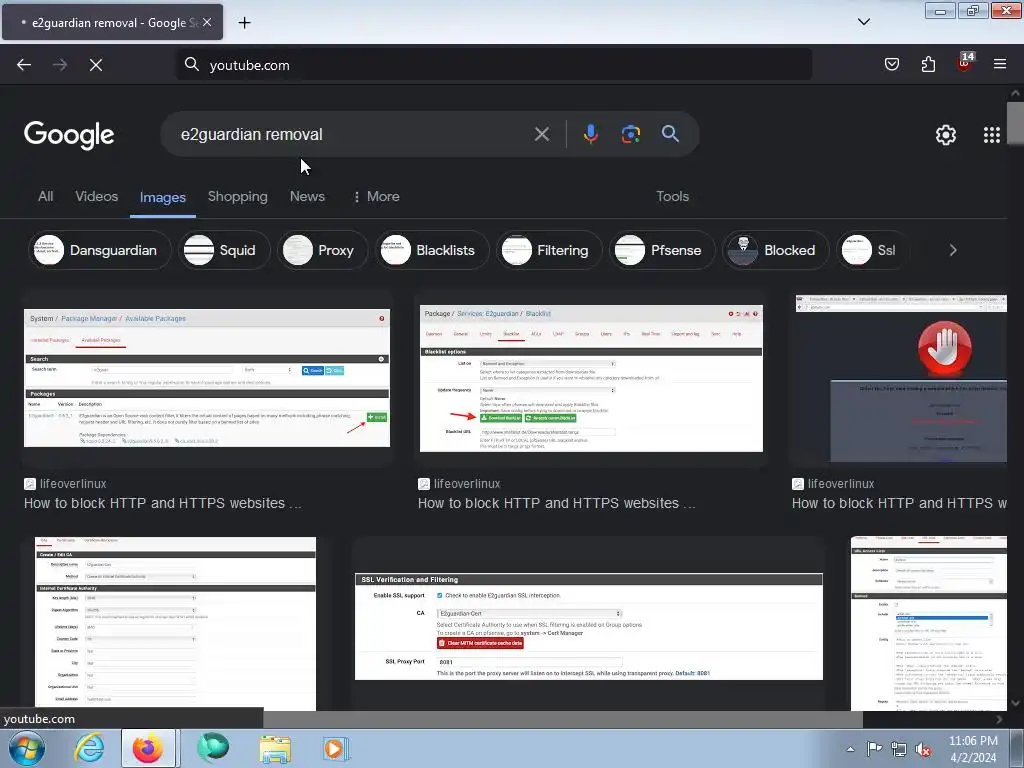Open the ACL settings thumbnail in the second row
Image resolution: width=1024 pixels, height=768 pixels.
pyautogui.click(x=929, y=624)
